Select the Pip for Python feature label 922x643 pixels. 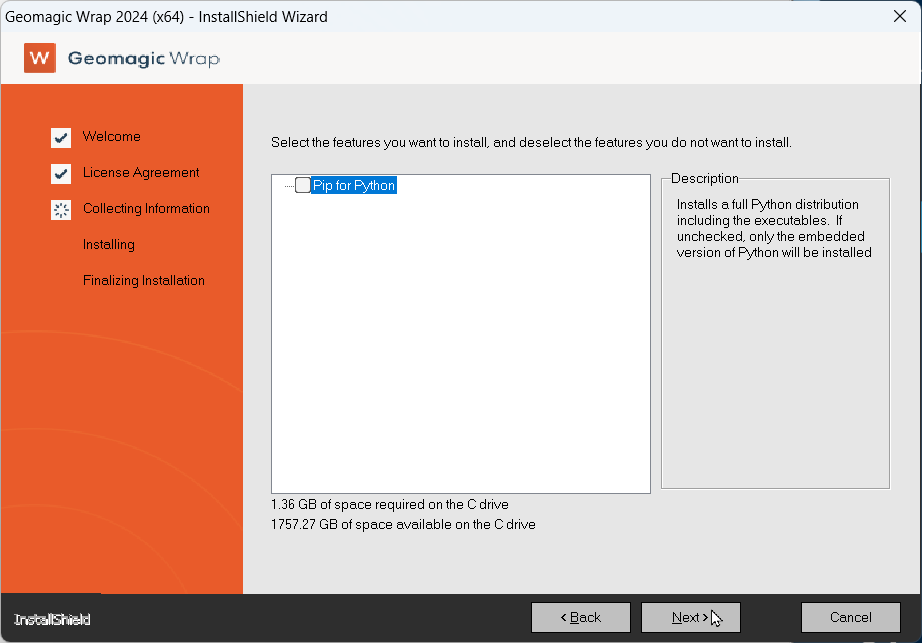(x=354, y=186)
